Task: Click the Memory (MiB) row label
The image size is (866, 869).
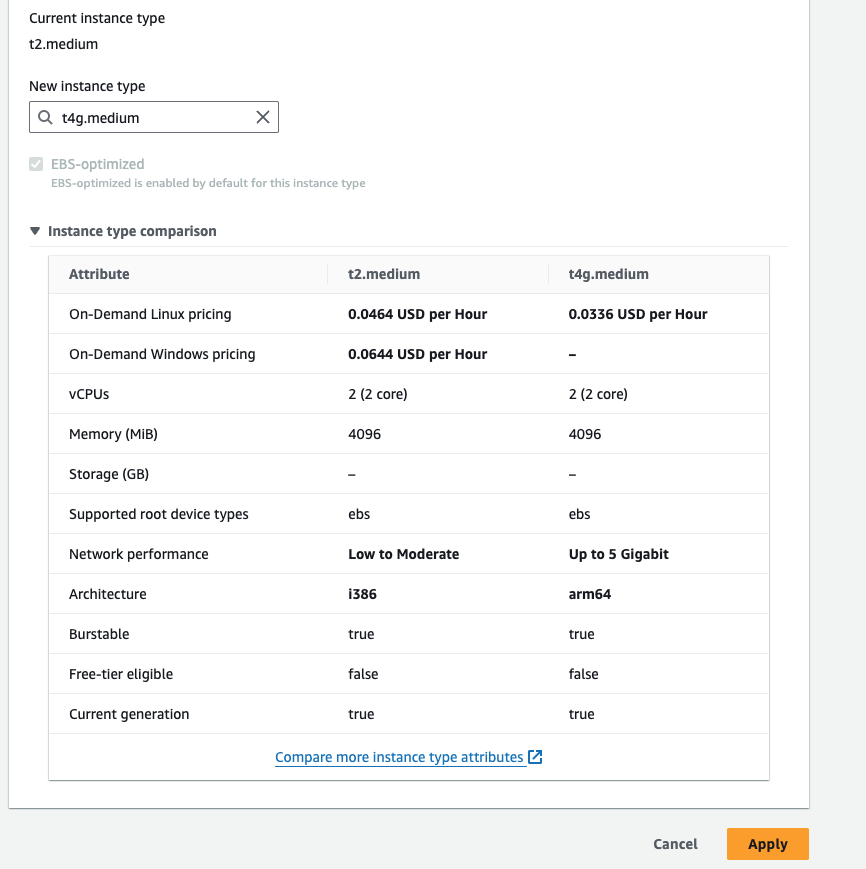Action: tap(114, 434)
